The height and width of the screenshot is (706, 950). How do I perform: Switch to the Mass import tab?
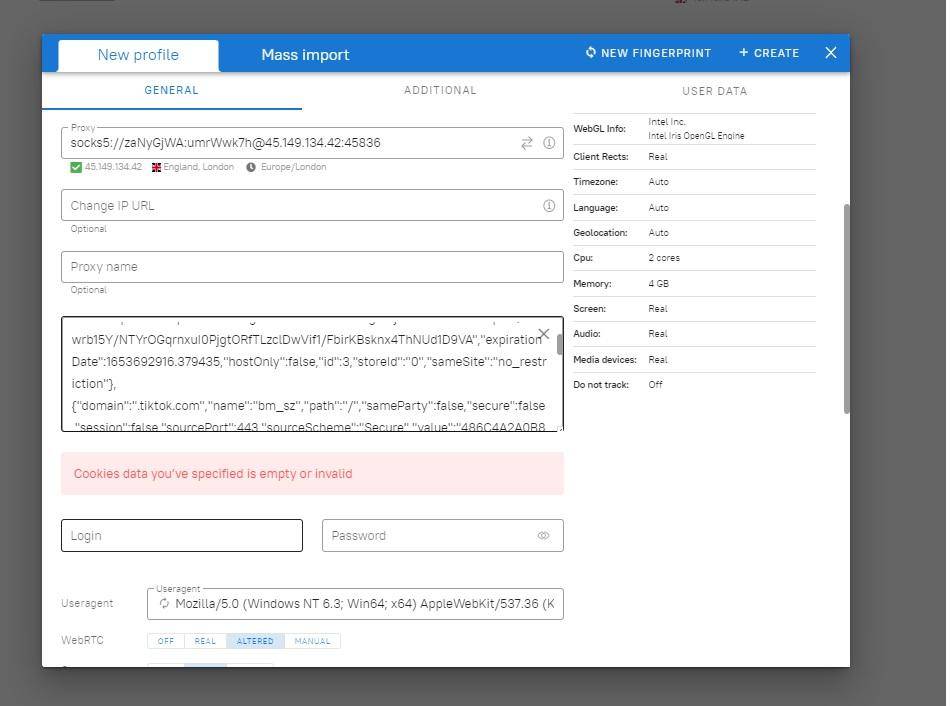click(305, 55)
